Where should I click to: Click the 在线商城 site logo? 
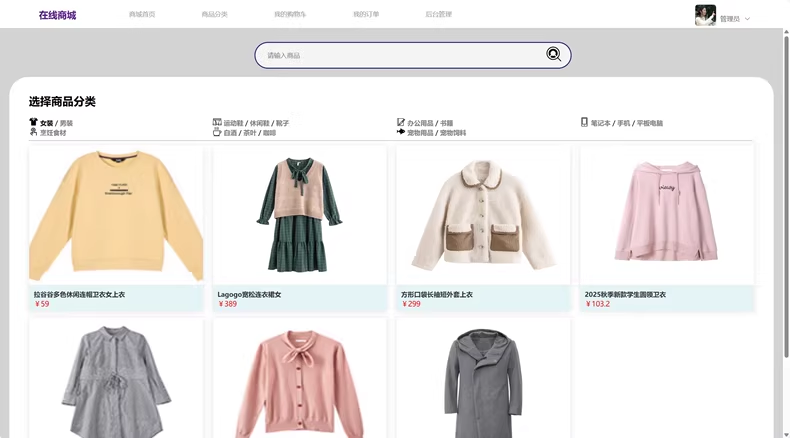[57, 15]
